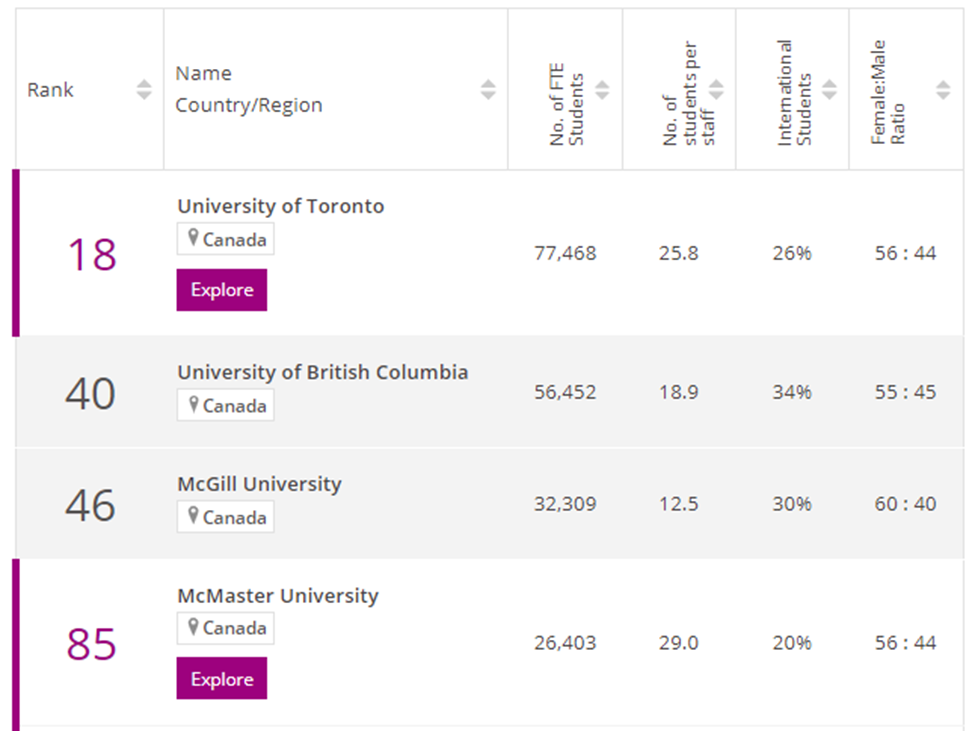975x731 pixels.
Task: Sort table by Rank column arrows
Action: click(144, 90)
